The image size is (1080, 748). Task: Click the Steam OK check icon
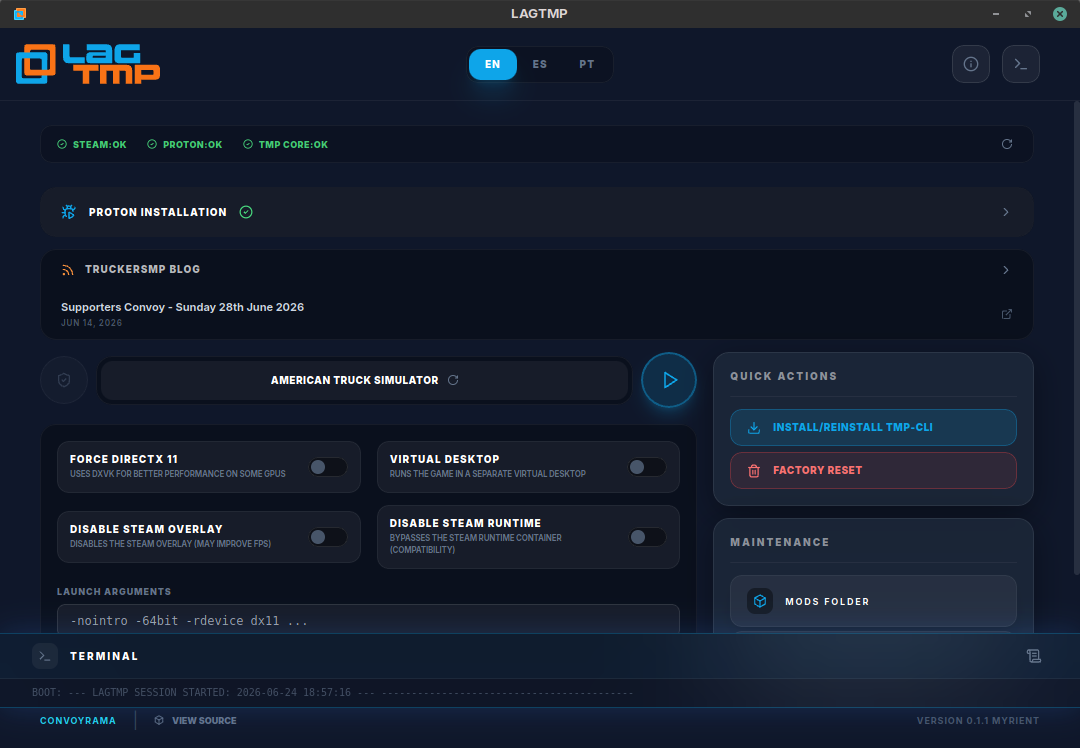(62, 145)
